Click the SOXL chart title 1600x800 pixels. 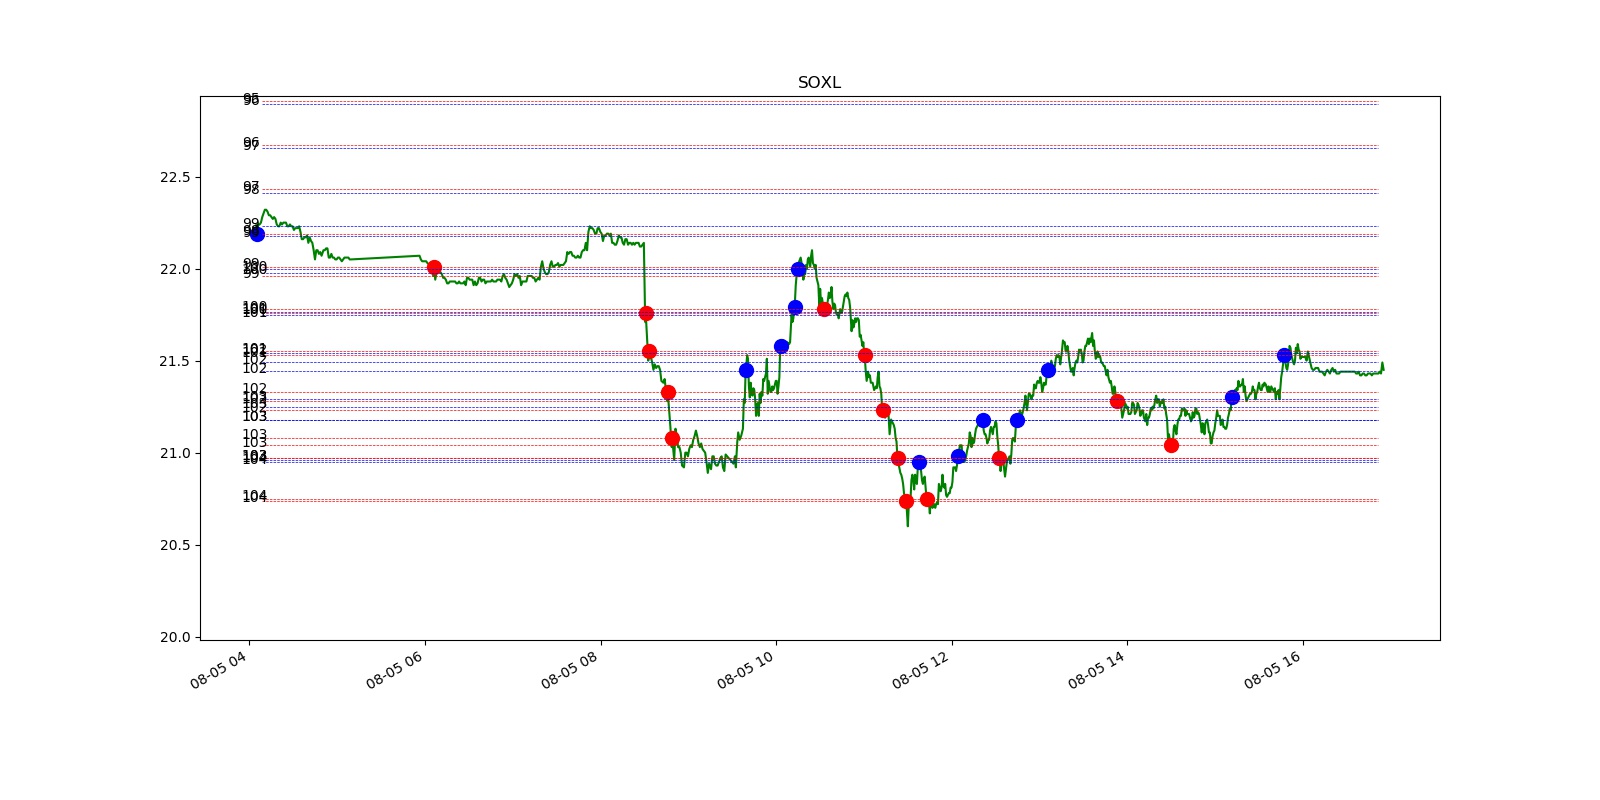point(819,83)
